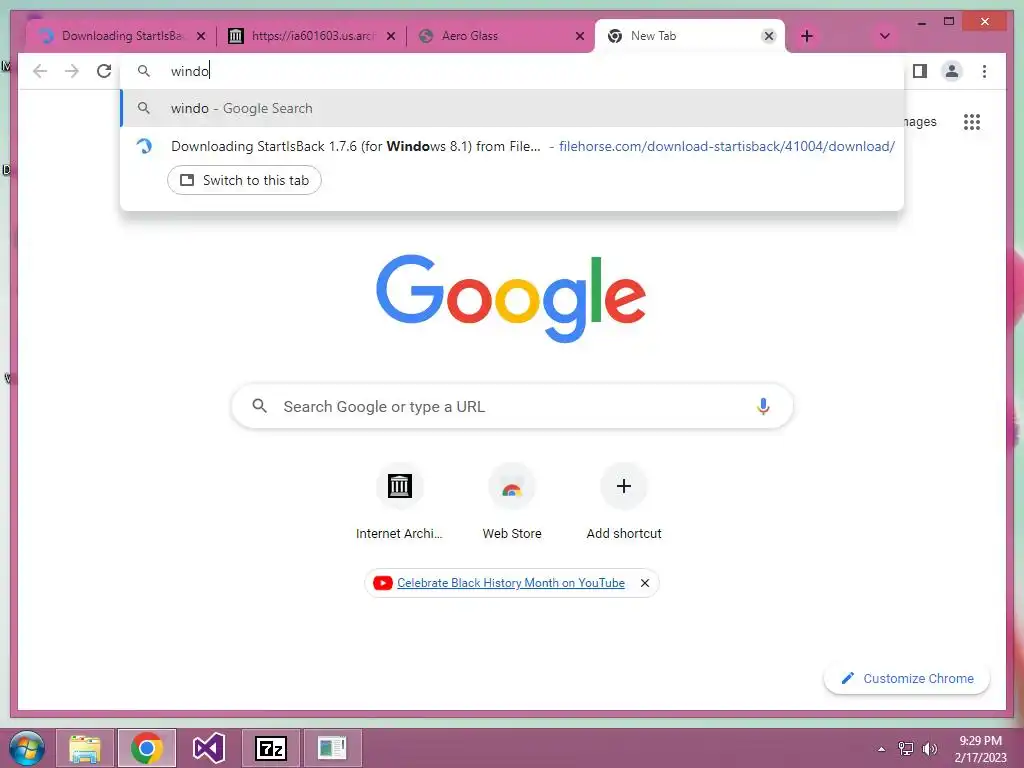
Task: Open 7-Zip from the taskbar
Action: [270, 748]
